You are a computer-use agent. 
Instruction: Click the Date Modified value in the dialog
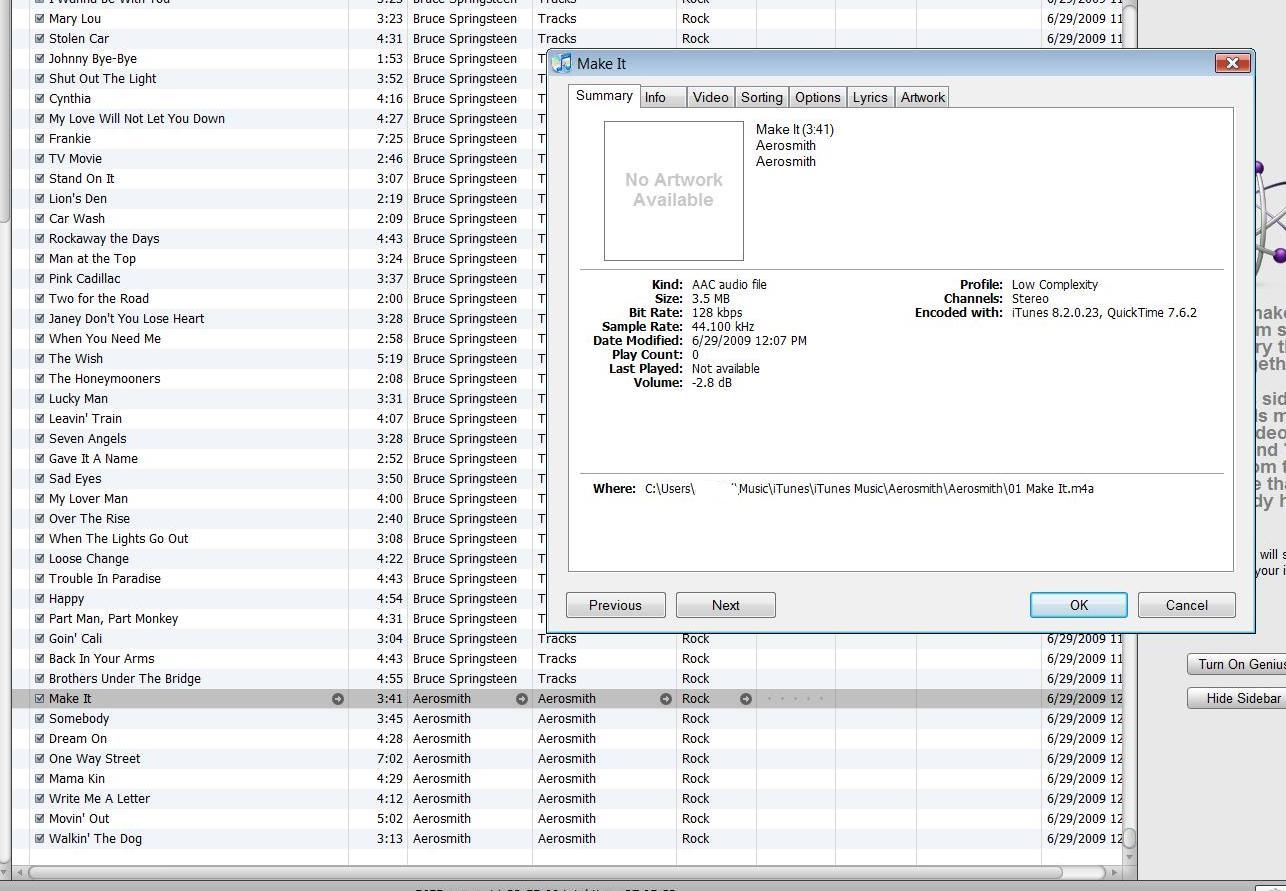[x=749, y=341]
